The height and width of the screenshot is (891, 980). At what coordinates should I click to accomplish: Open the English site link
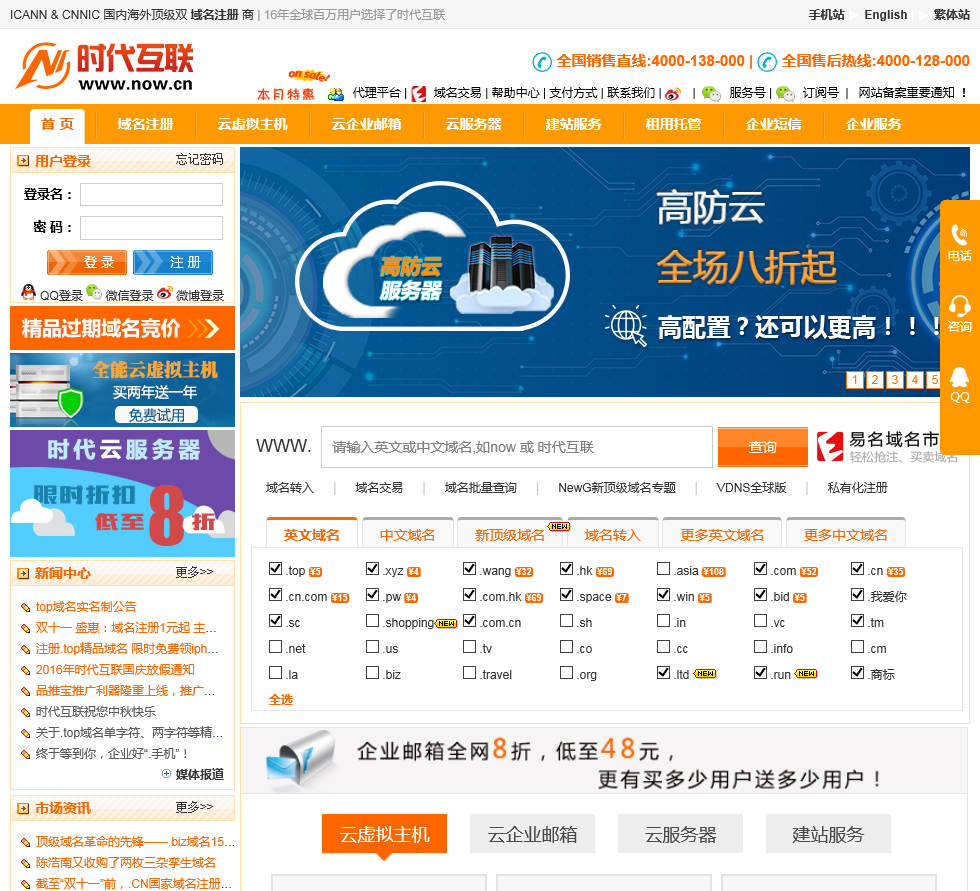[886, 14]
